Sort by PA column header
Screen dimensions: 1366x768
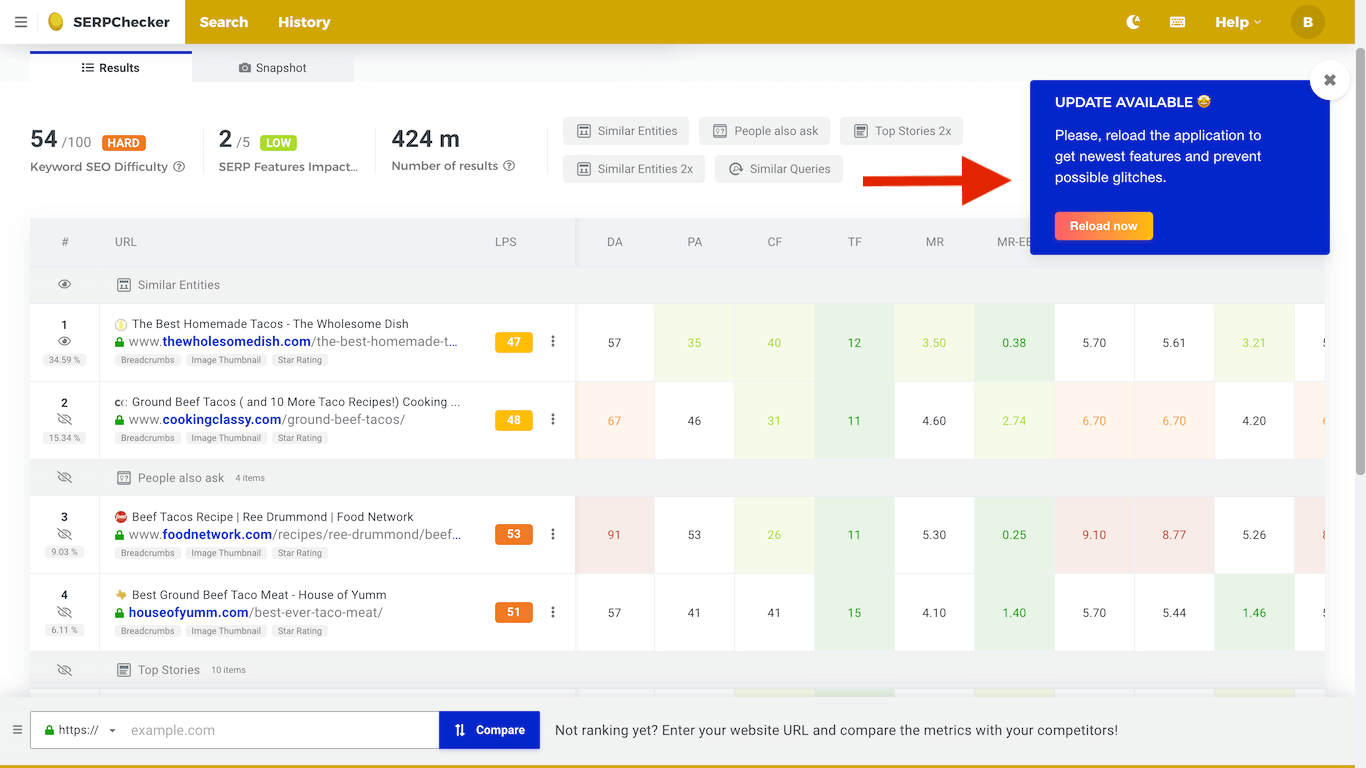tap(695, 242)
